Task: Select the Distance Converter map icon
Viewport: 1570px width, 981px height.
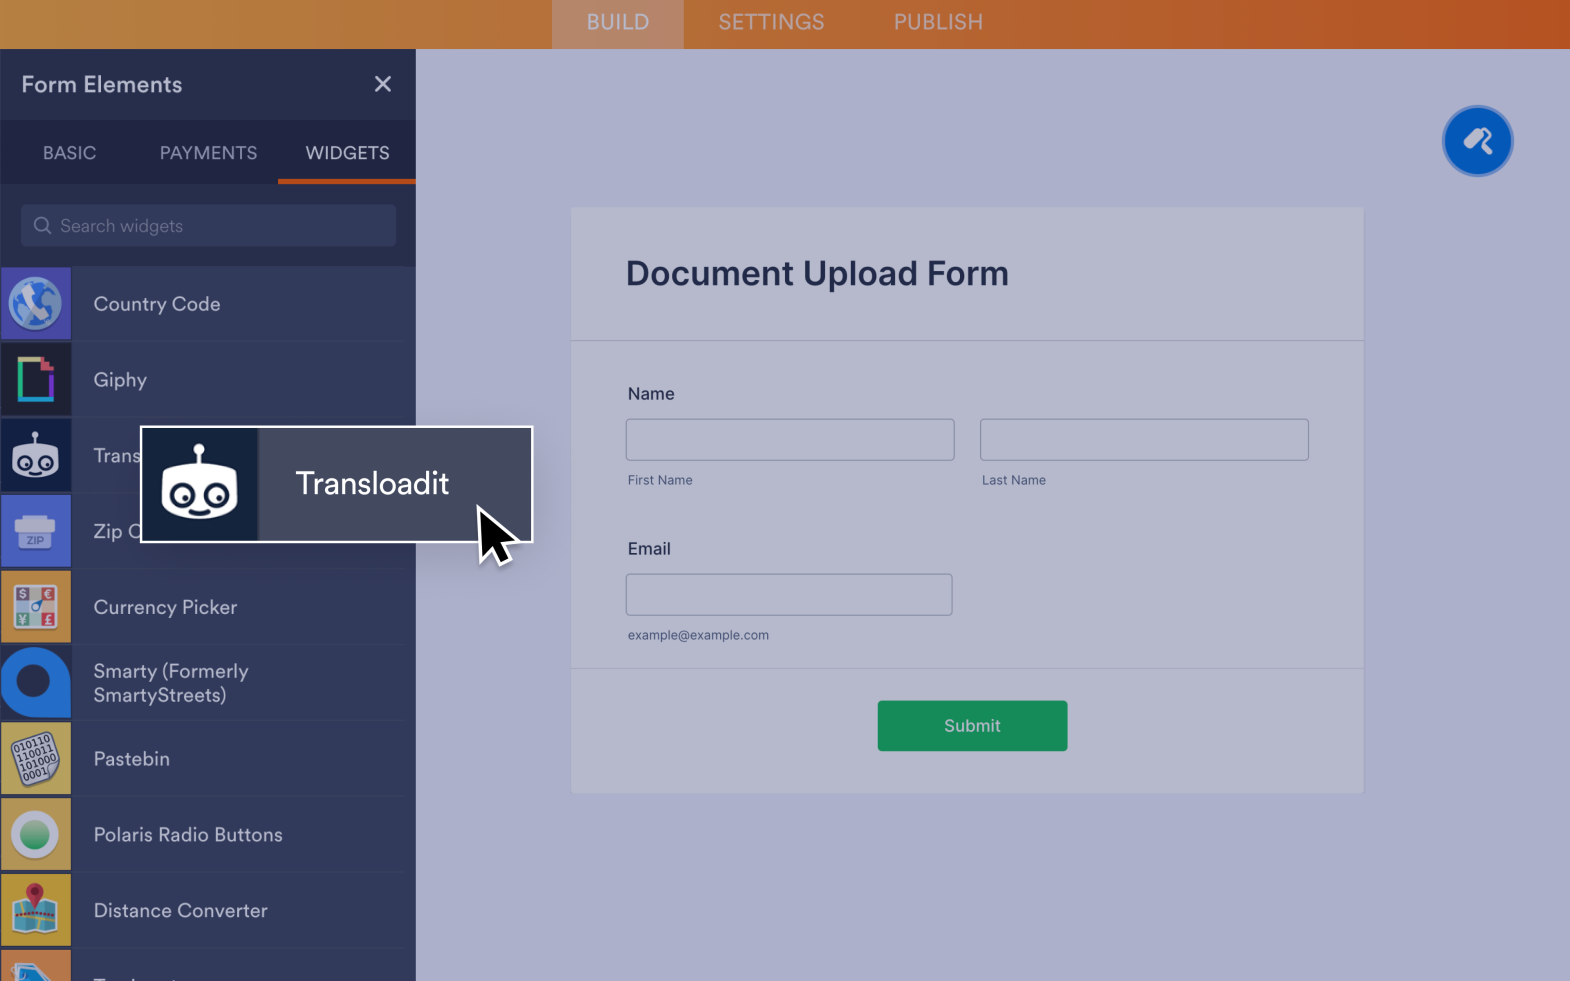Action: (36, 911)
